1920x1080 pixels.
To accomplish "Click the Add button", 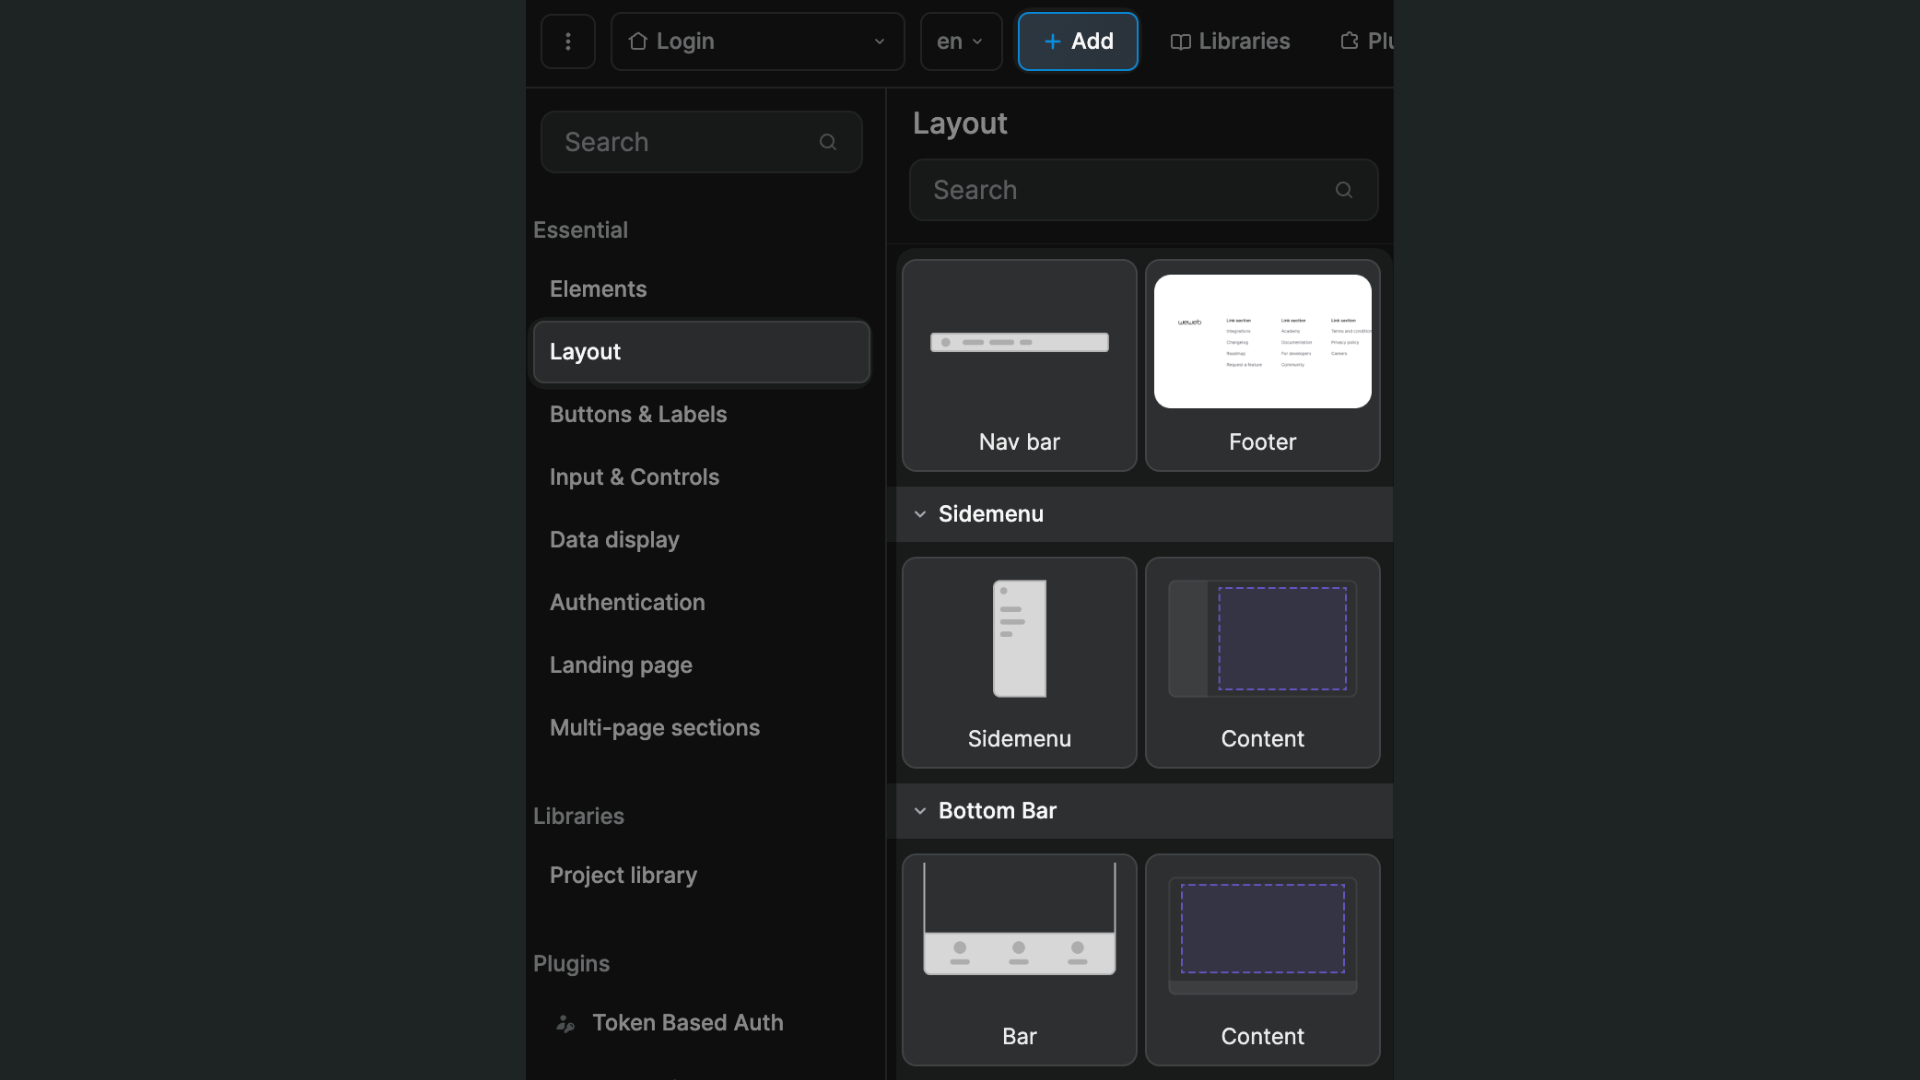I will point(1077,41).
